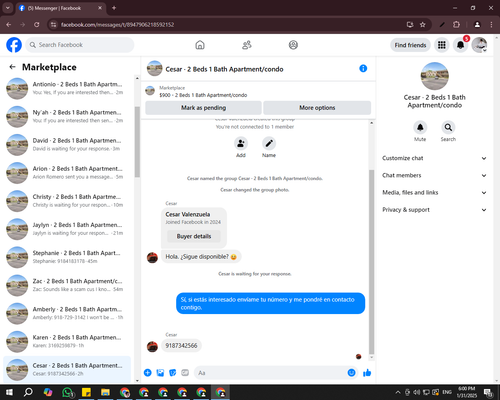
Task: Open the Friends icon in top navigation
Action: [x=247, y=45]
